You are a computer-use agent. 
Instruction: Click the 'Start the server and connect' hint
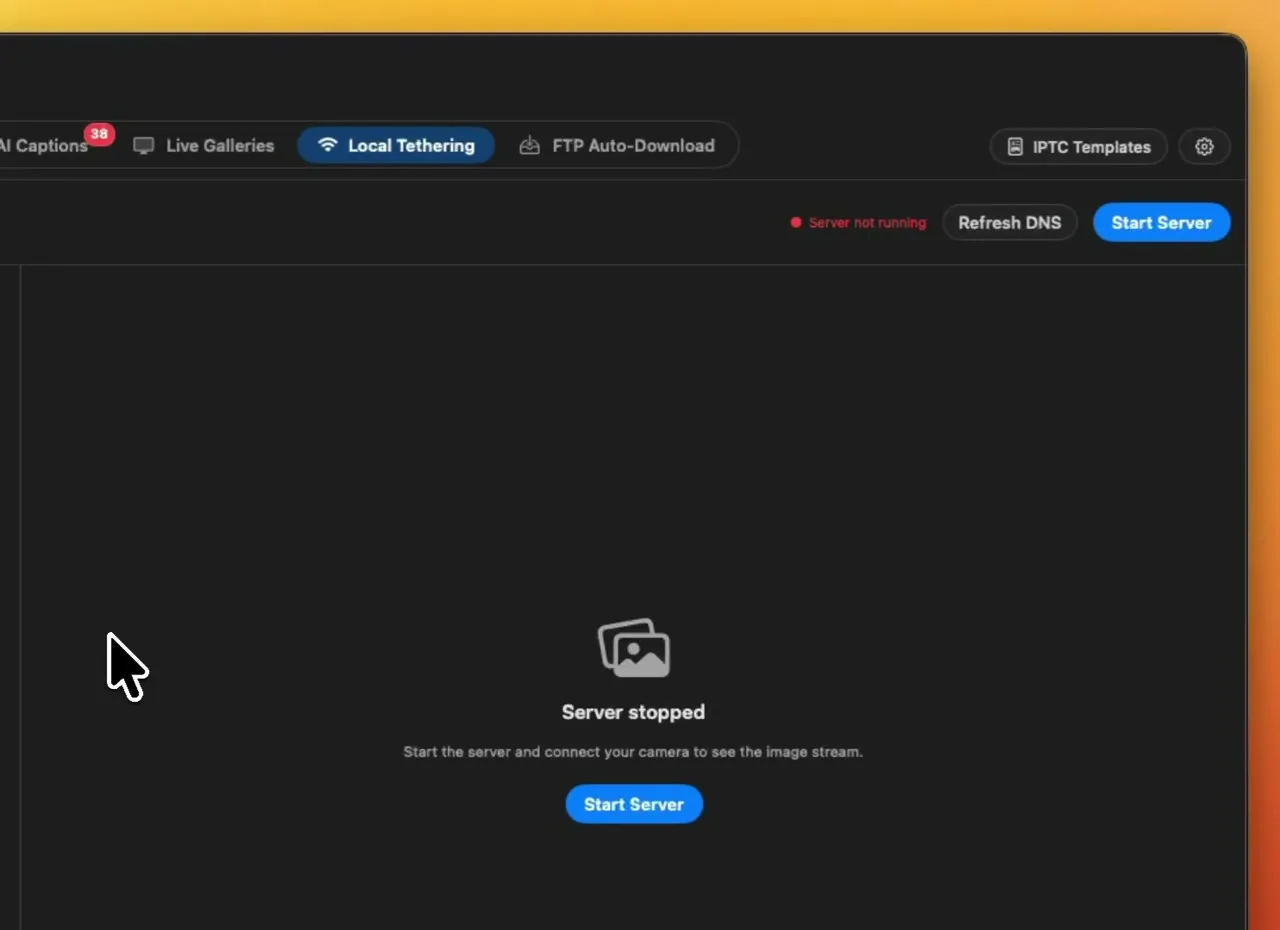click(633, 751)
